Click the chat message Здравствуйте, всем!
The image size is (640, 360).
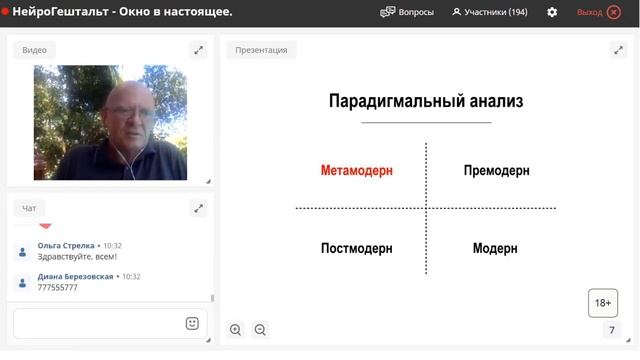point(77,257)
